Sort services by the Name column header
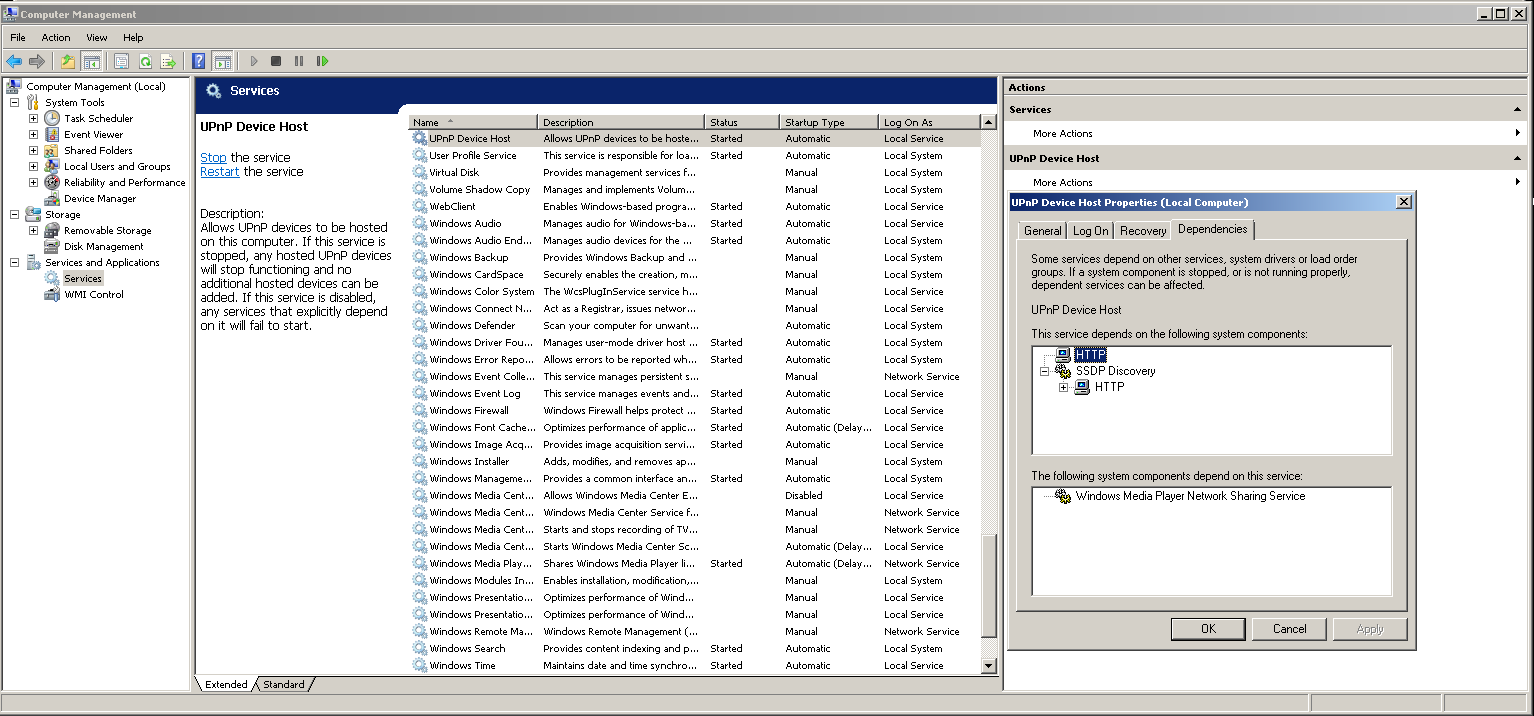Image resolution: width=1534 pixels, height=716 pixels. 473,122
